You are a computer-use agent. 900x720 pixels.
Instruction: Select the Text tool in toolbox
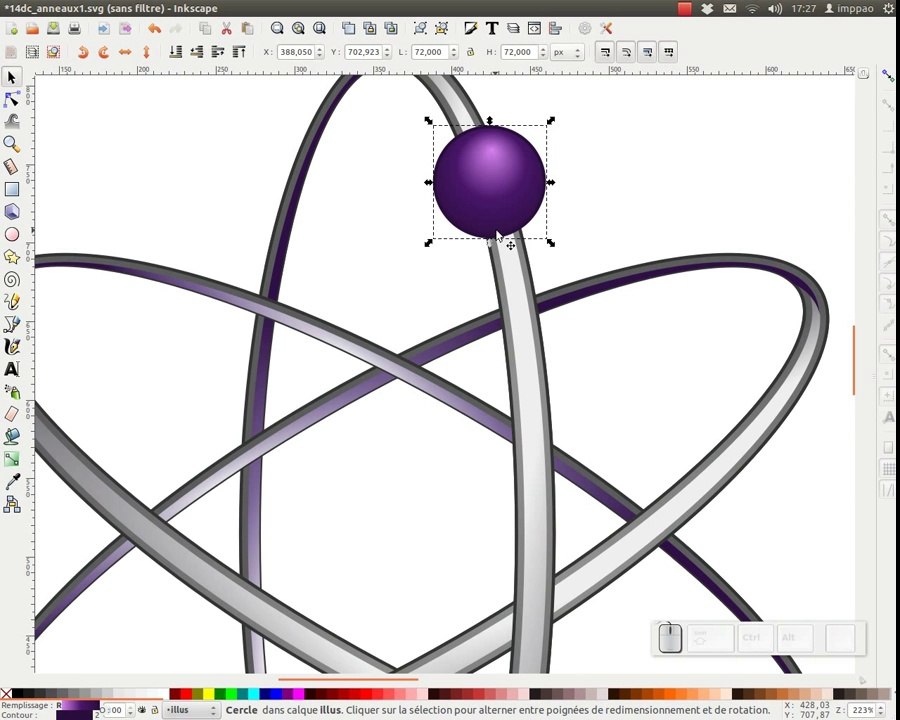pos(11,369)
